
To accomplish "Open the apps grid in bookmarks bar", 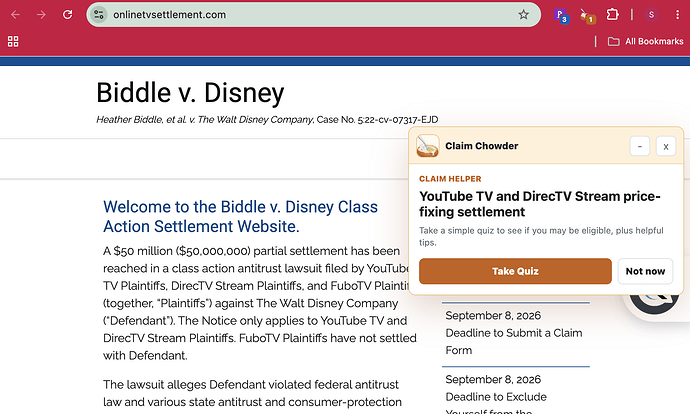I will pos(13,41).
